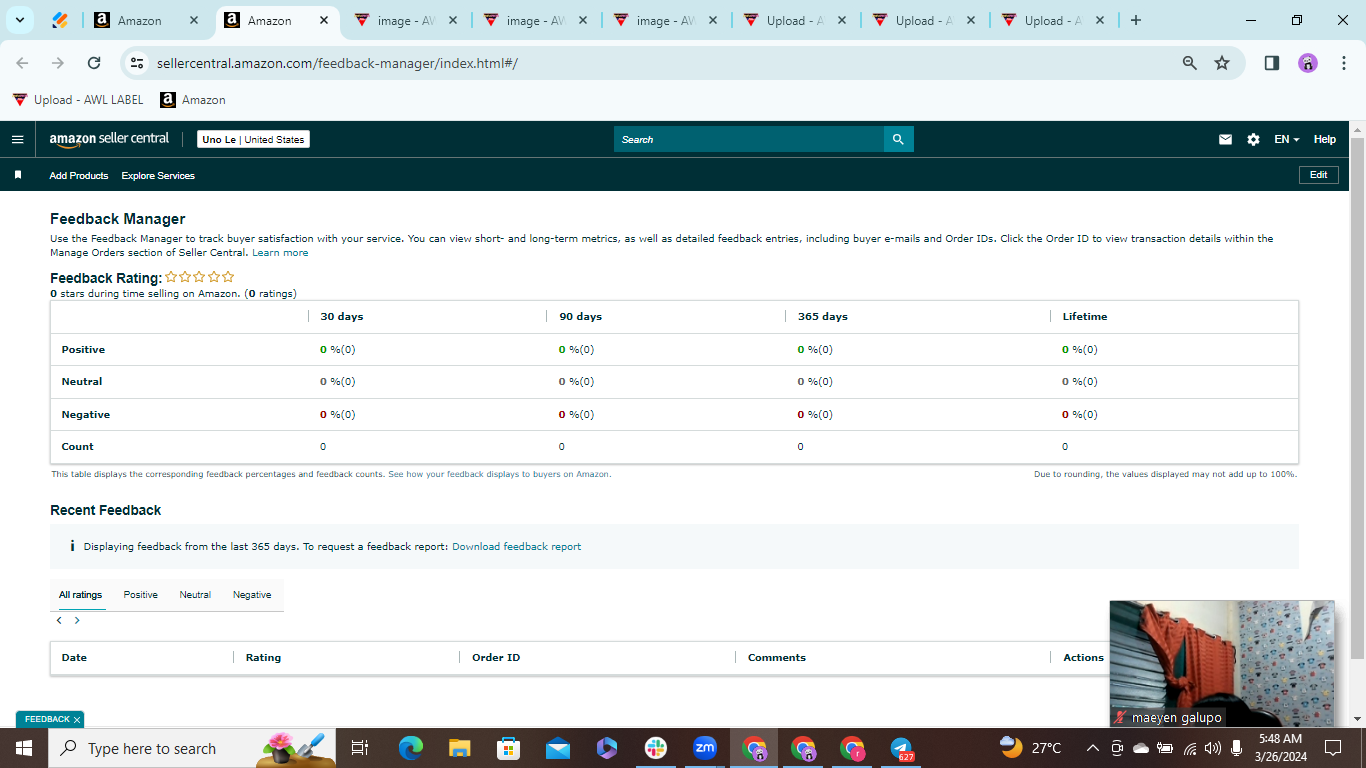Open Slack from the taskbar
This screenshot has width=1366, height=768.
click(656, 748)
